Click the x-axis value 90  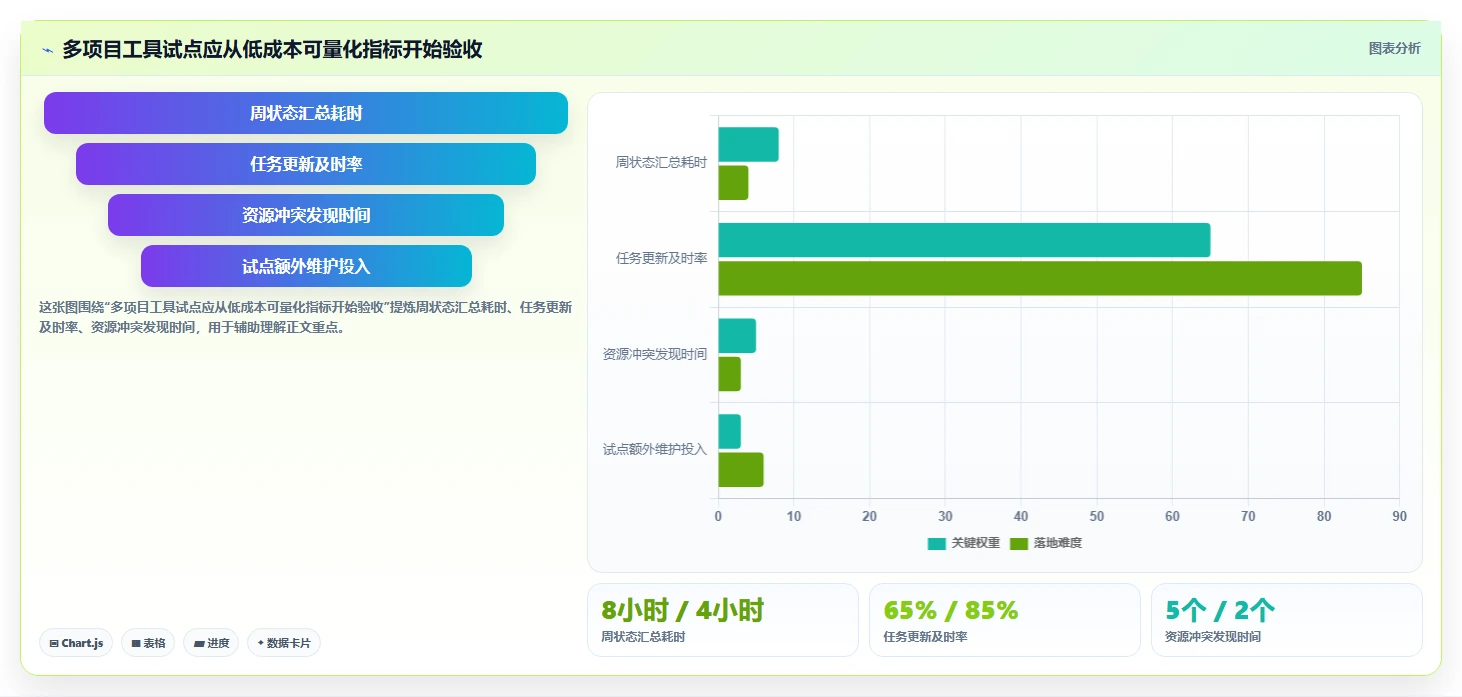1399,516
